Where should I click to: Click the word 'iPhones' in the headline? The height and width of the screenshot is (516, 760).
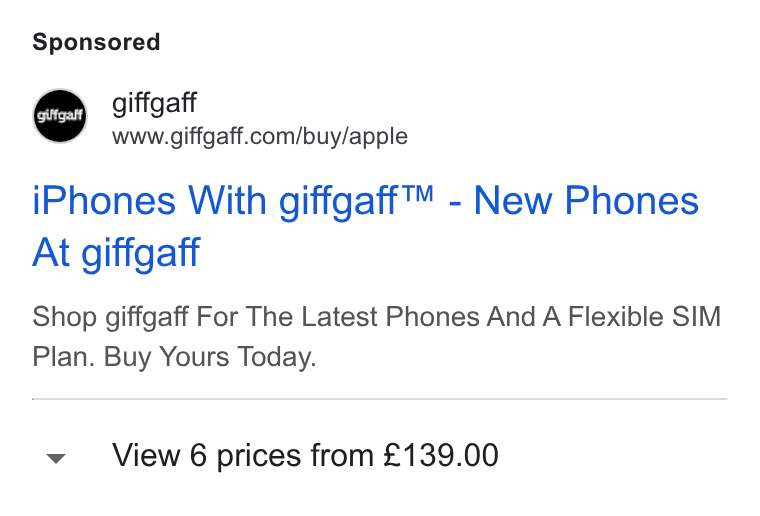(x=104, y=201)
